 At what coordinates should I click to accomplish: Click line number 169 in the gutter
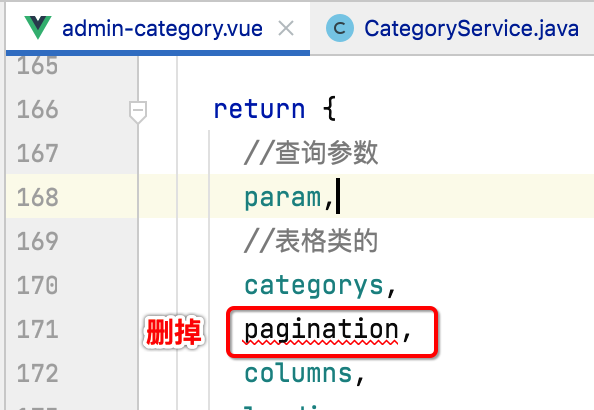[38, 241]
